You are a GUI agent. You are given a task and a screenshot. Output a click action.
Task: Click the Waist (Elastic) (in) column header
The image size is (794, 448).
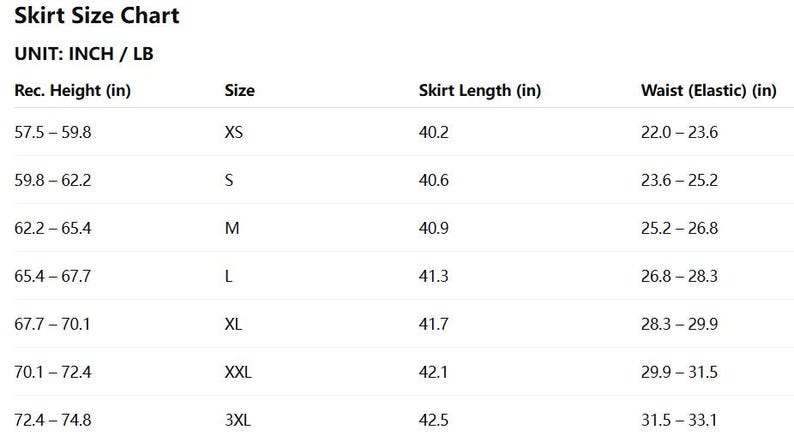(x=708, y=91)
